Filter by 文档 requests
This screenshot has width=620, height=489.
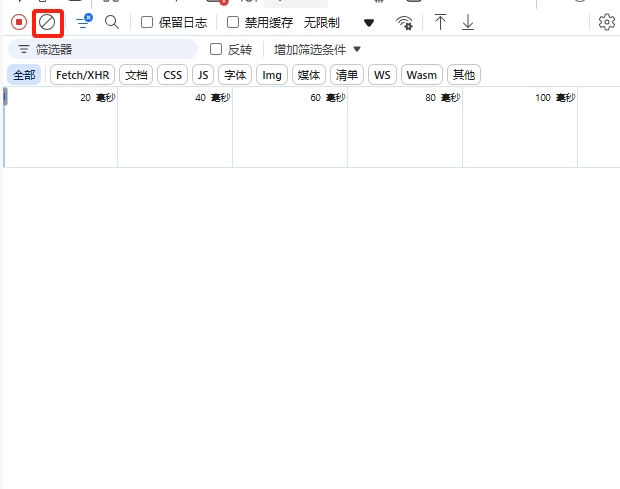pos(136,75)
